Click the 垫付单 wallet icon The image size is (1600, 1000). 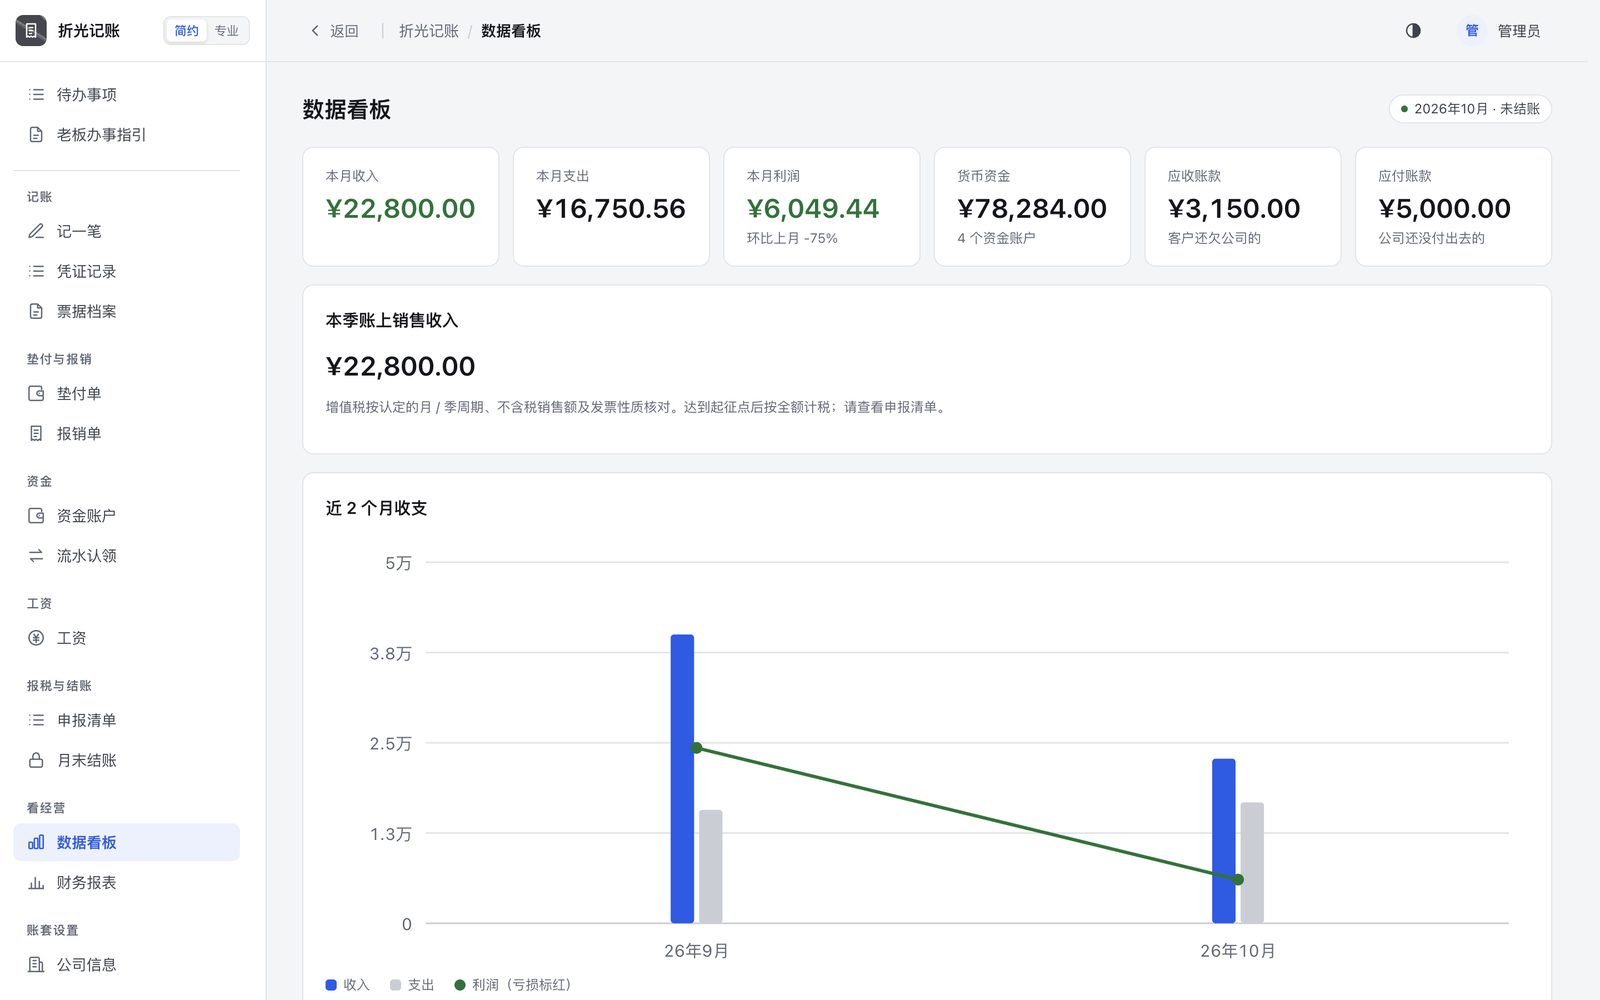[x=36, y=393]
